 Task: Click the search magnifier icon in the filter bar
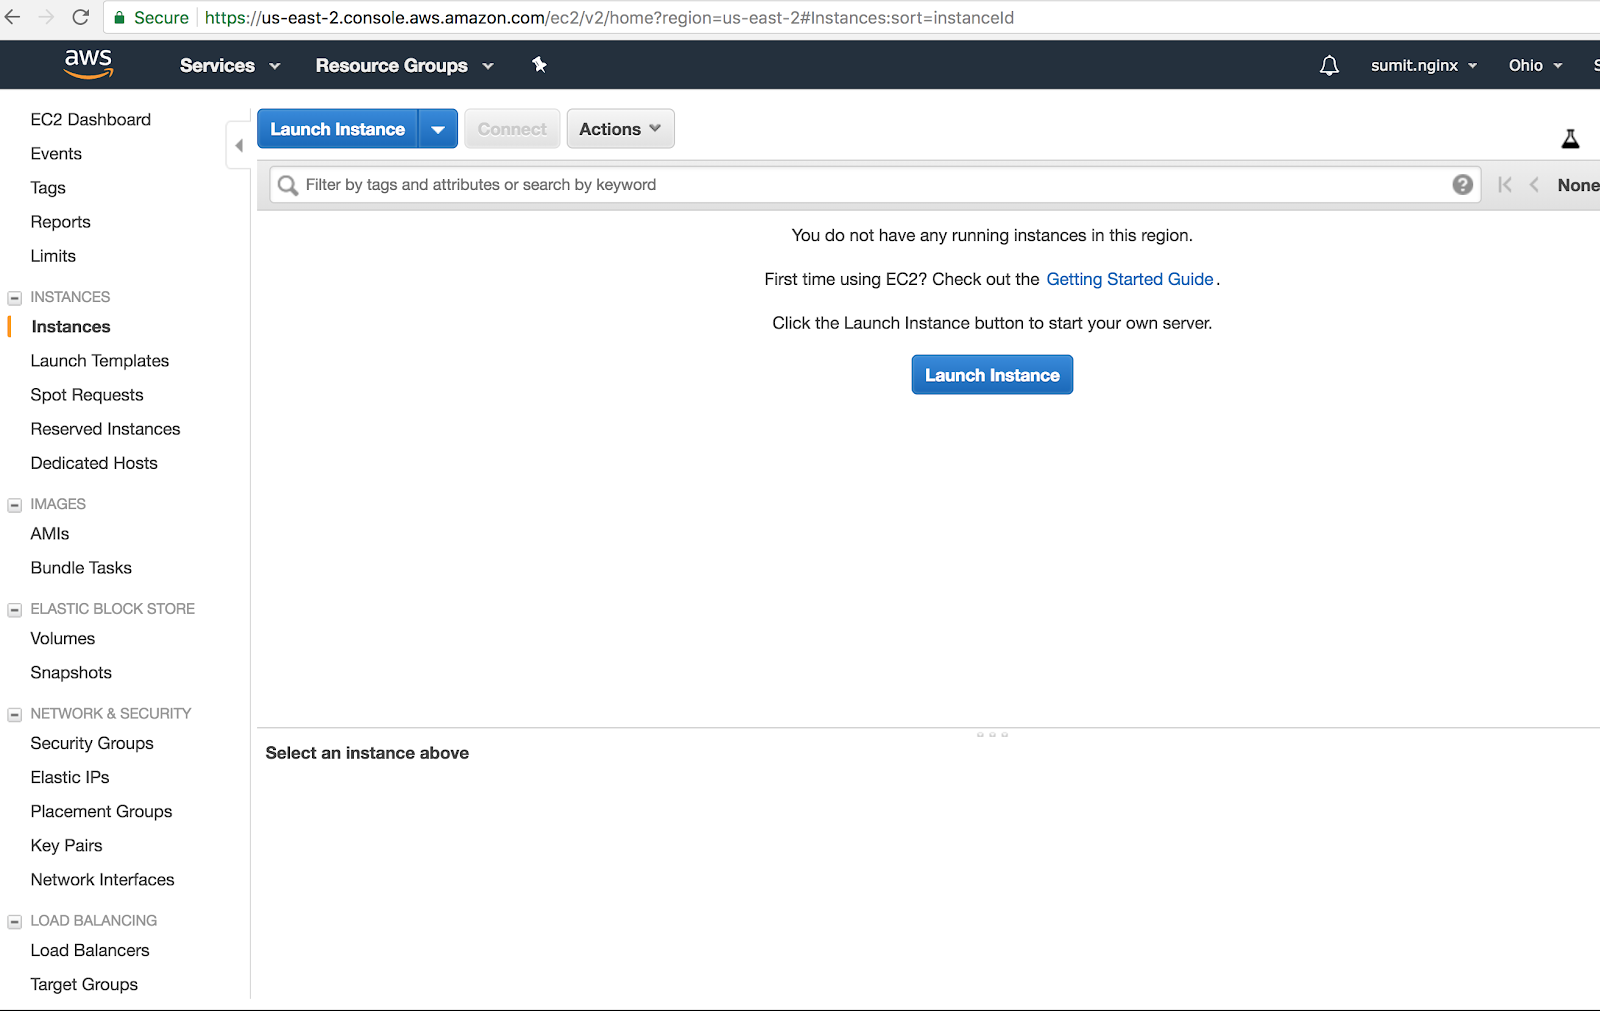click(x=288, y=185)
